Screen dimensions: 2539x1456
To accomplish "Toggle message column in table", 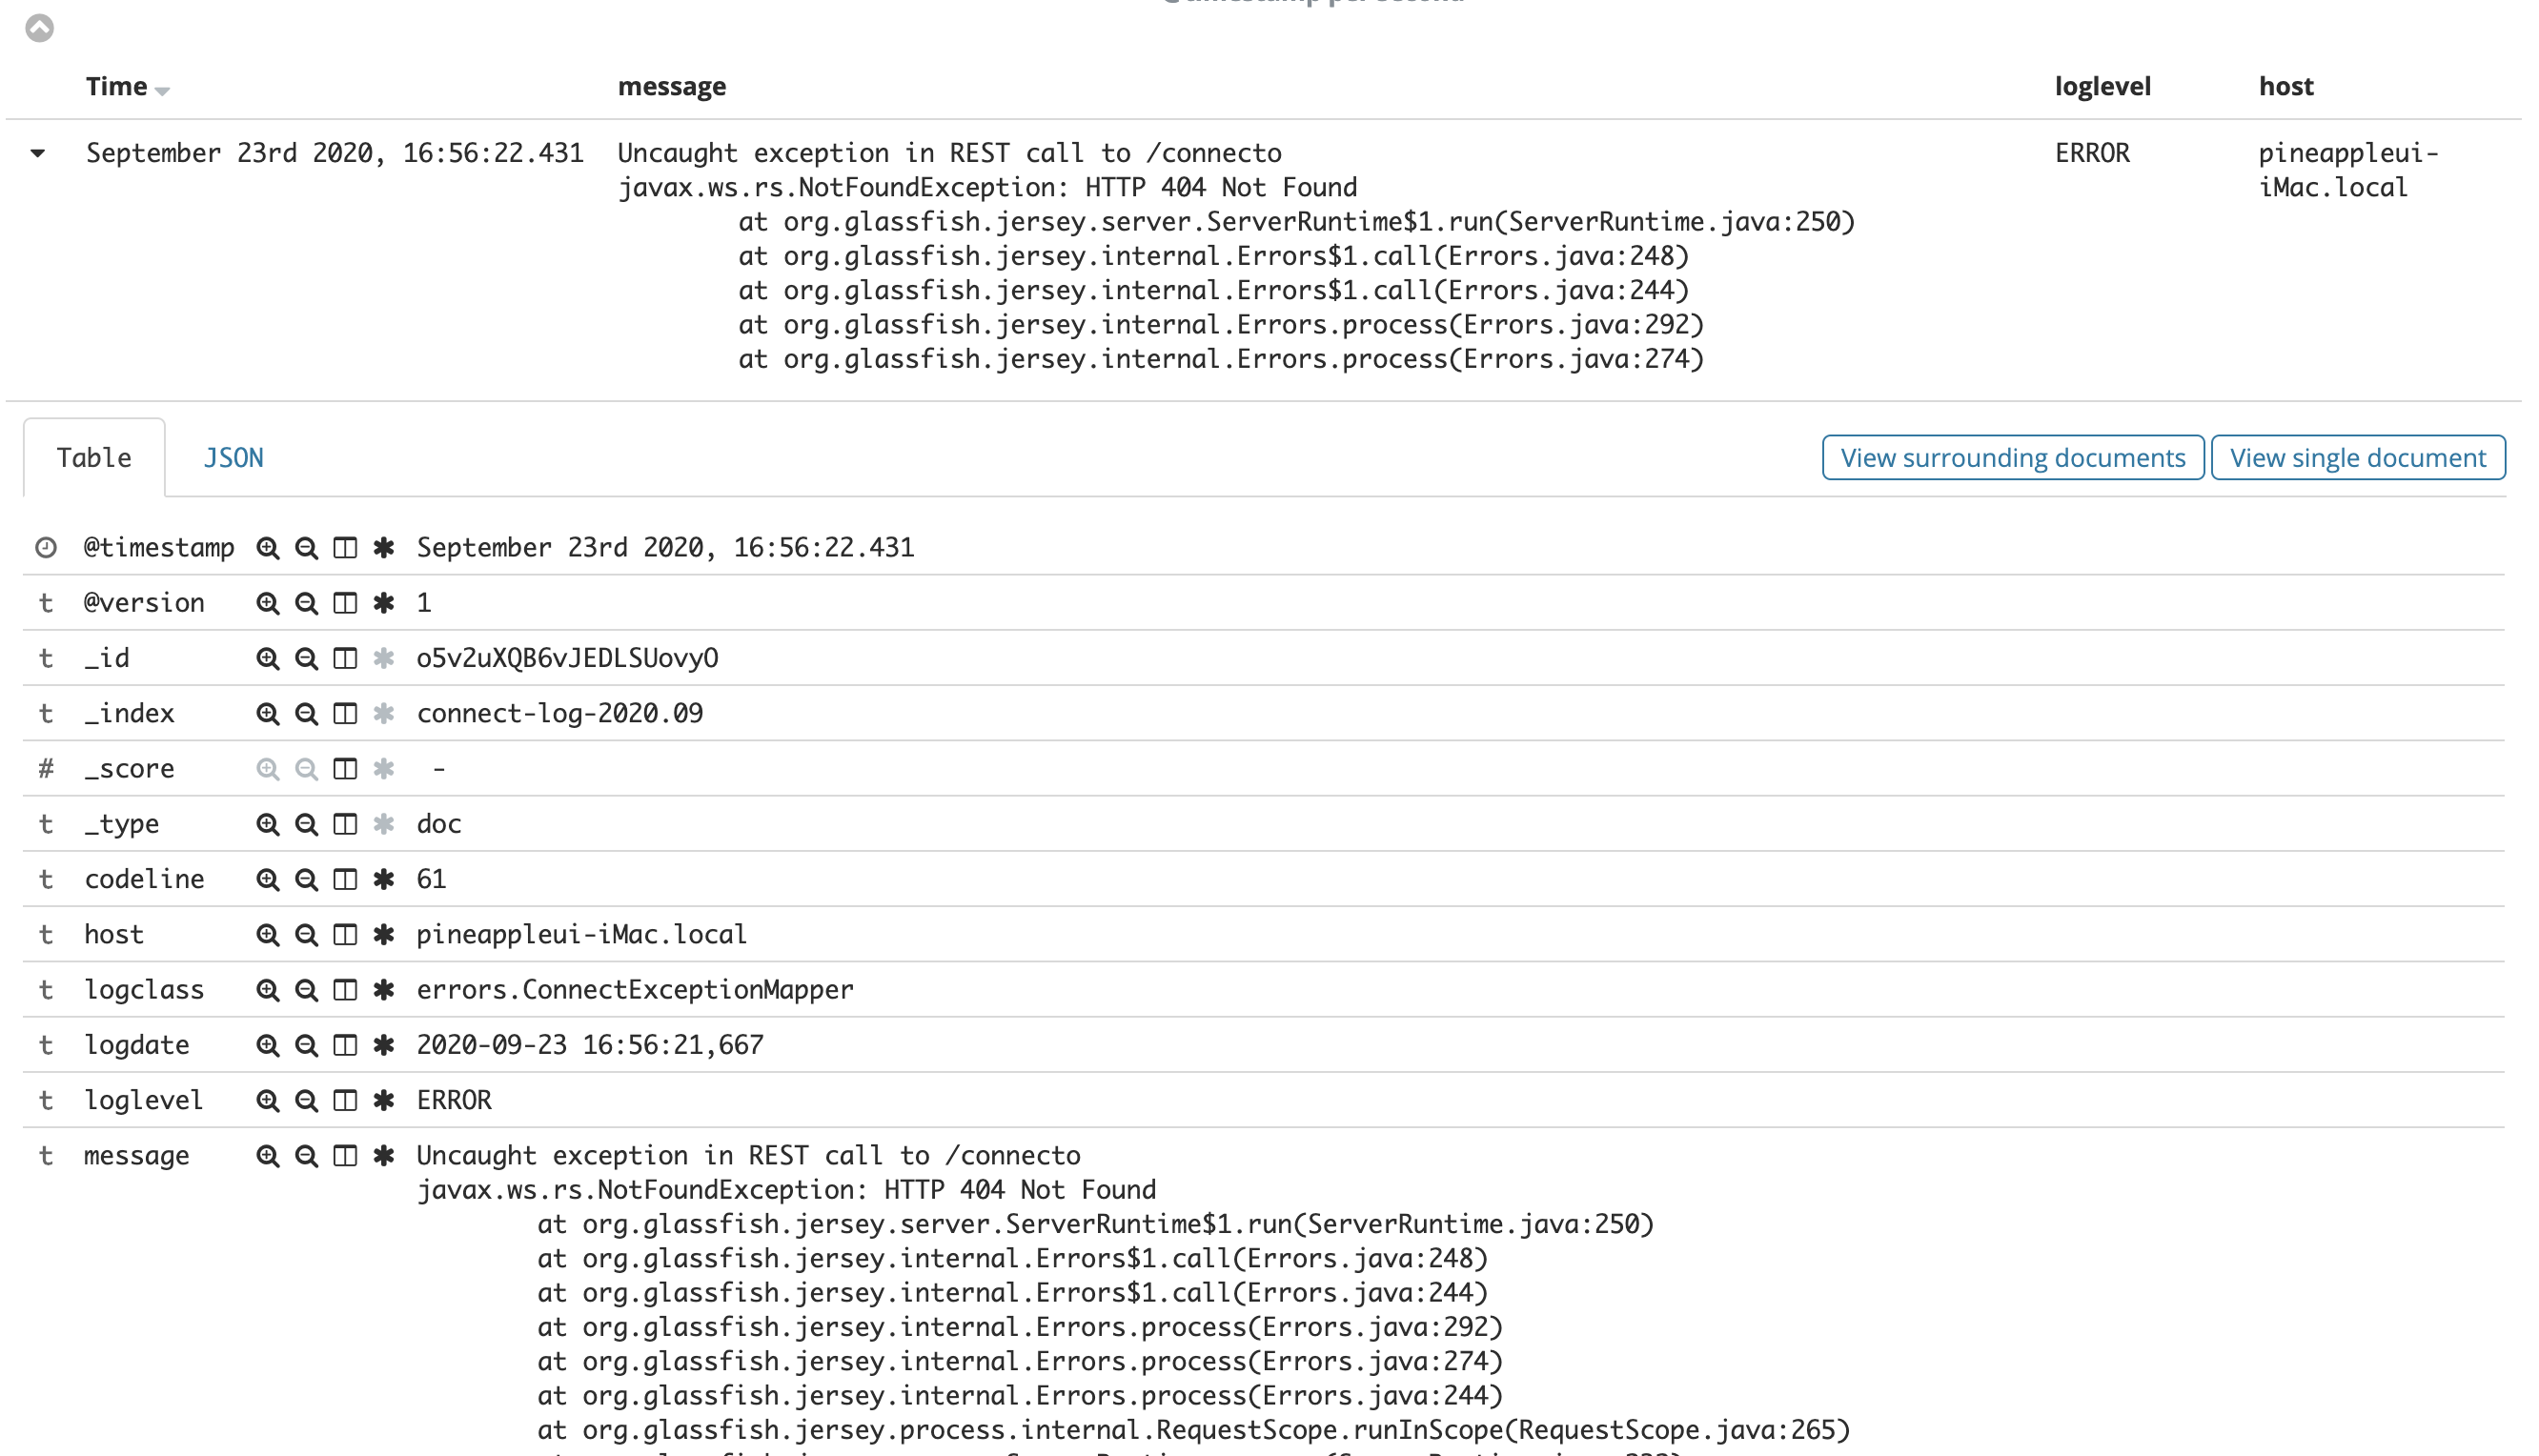I will coord(345,1156).
